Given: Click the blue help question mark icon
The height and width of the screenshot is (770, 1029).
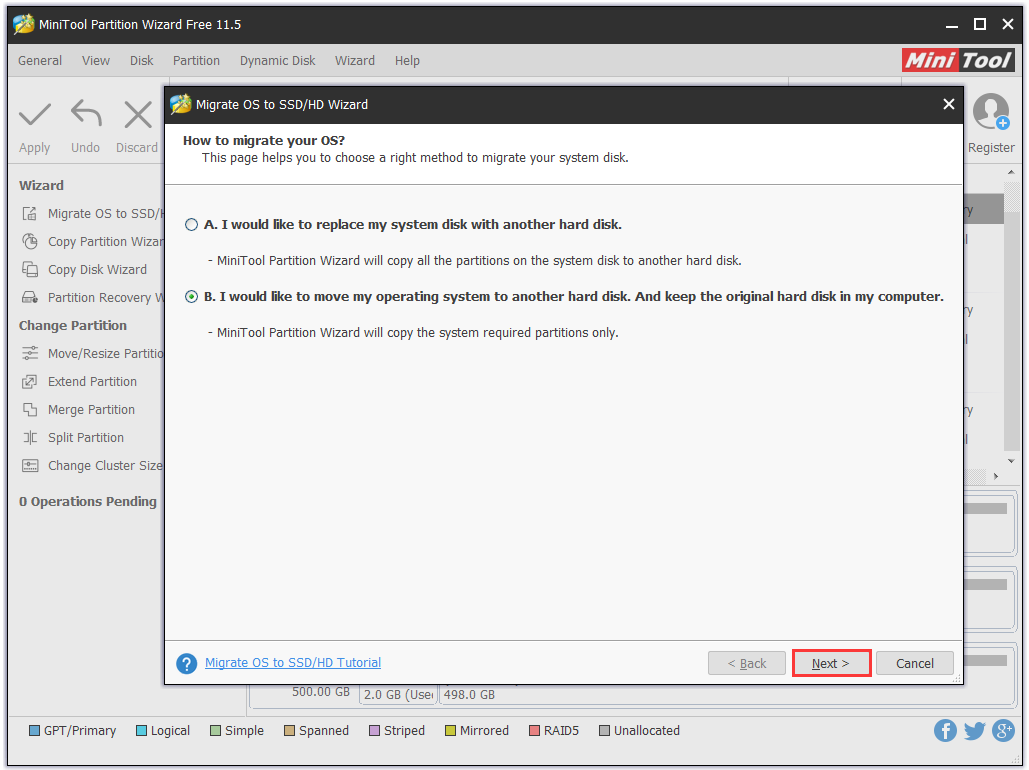Looking at the screenshot, I should point(186,663).
